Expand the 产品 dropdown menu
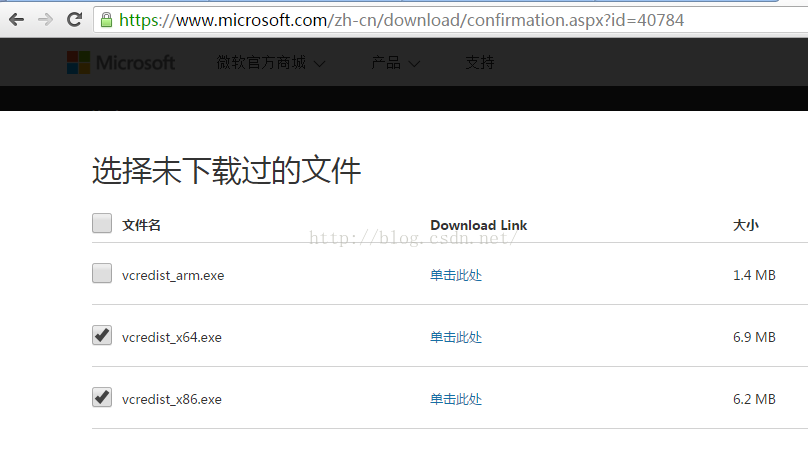808x455 pixels. [395, 63]
